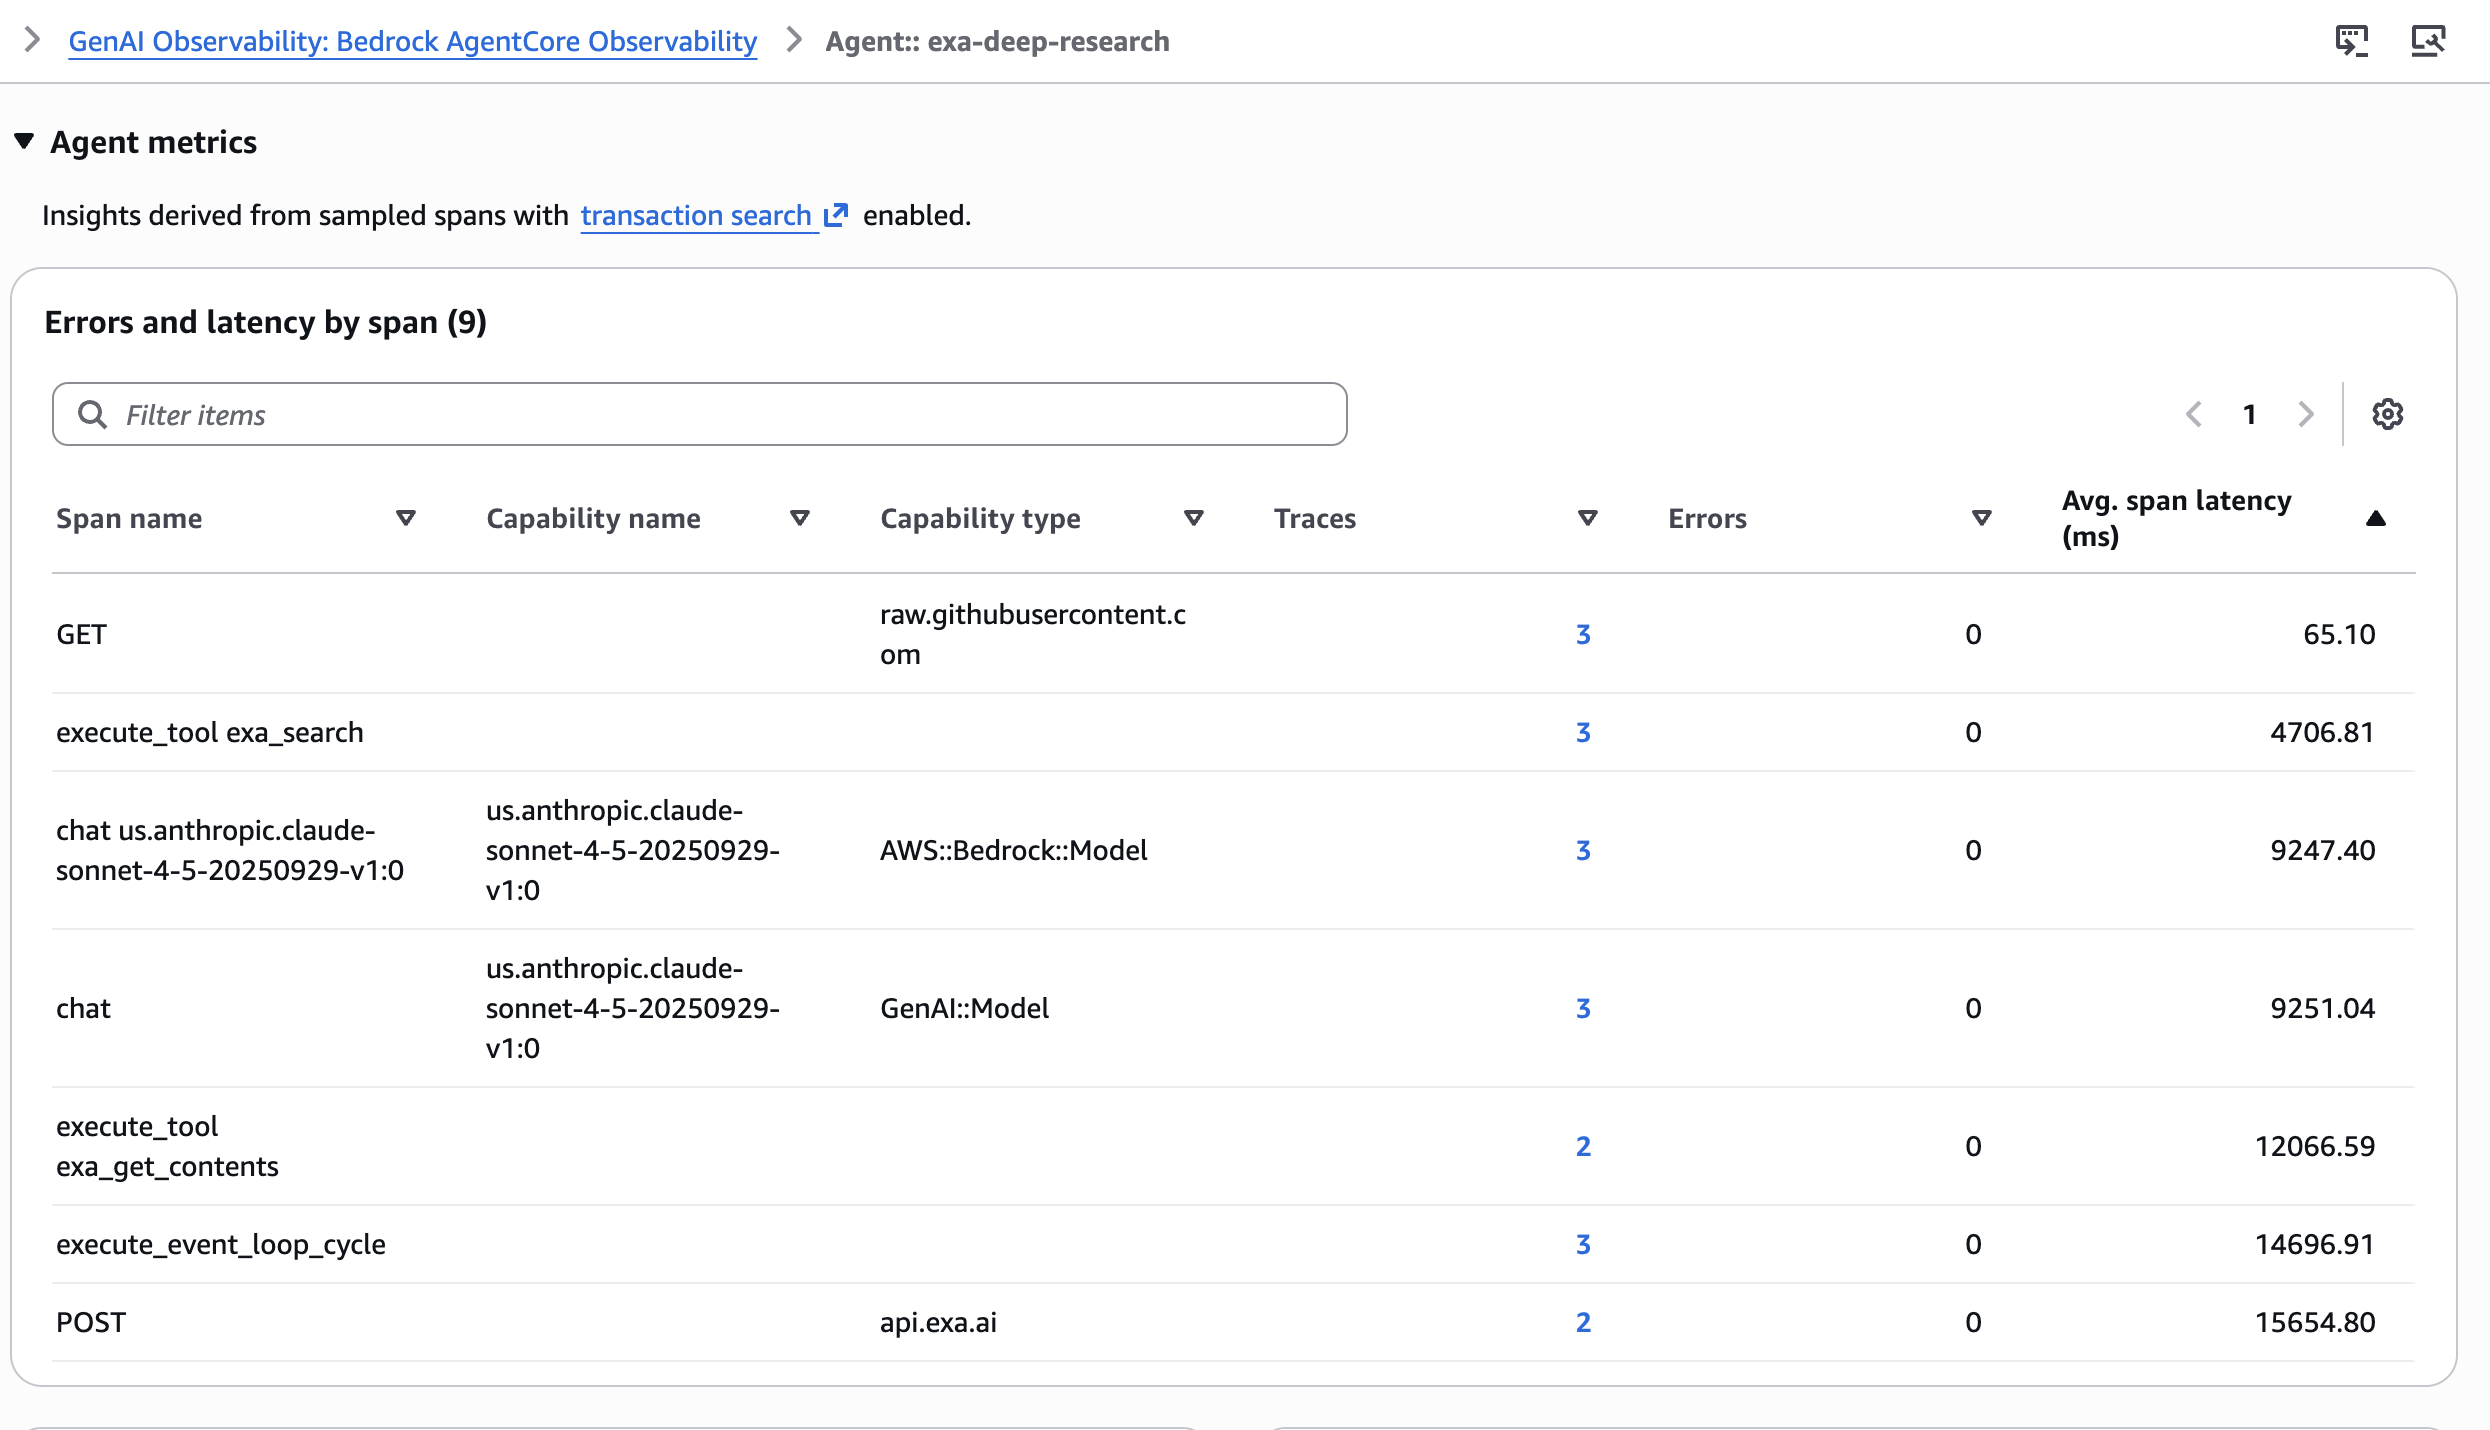Click the chat assistant icon at top right
This screenshot has height=1430, width=2490.
coord(2352,41)
